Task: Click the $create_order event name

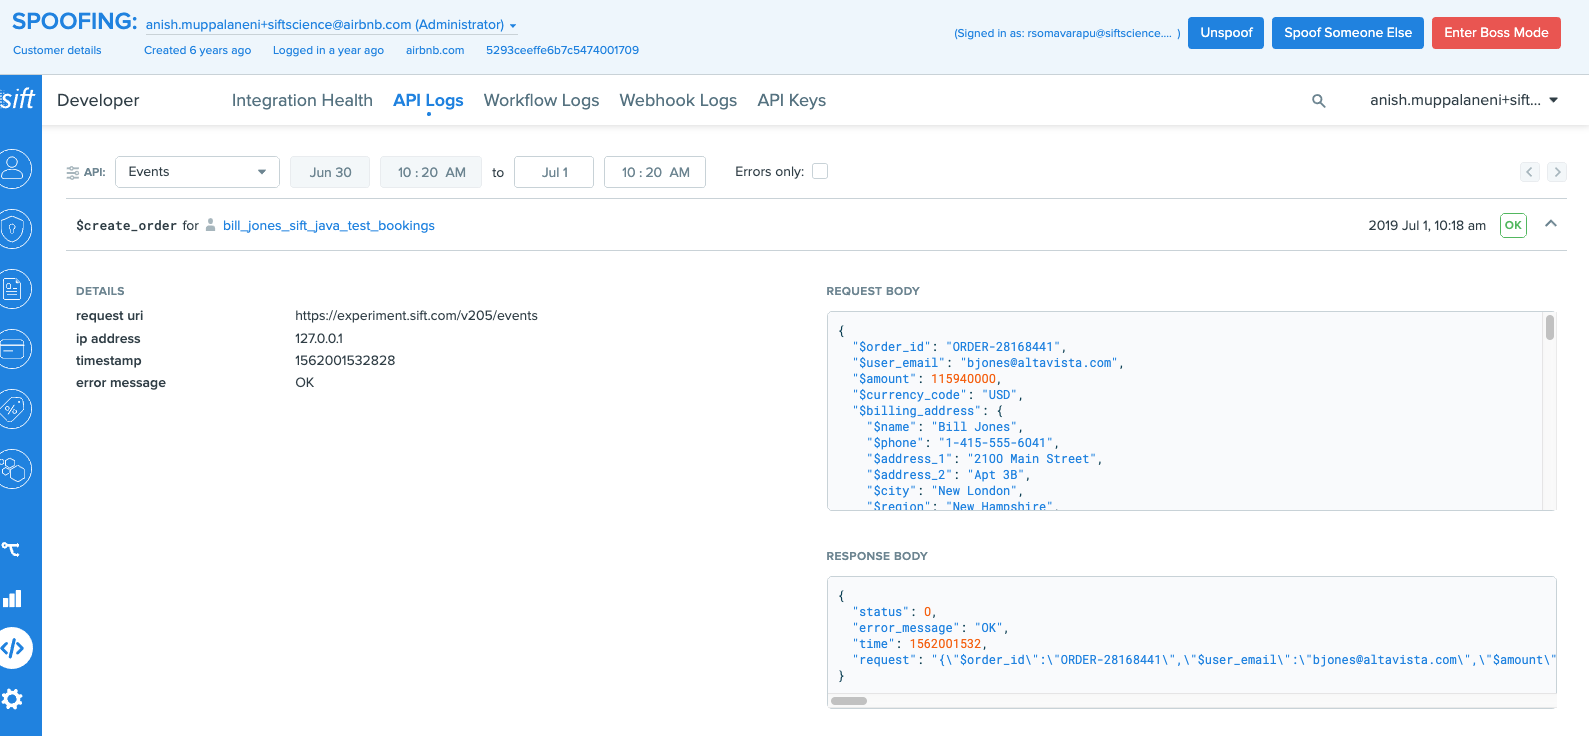Action: (x=126, y=226)
